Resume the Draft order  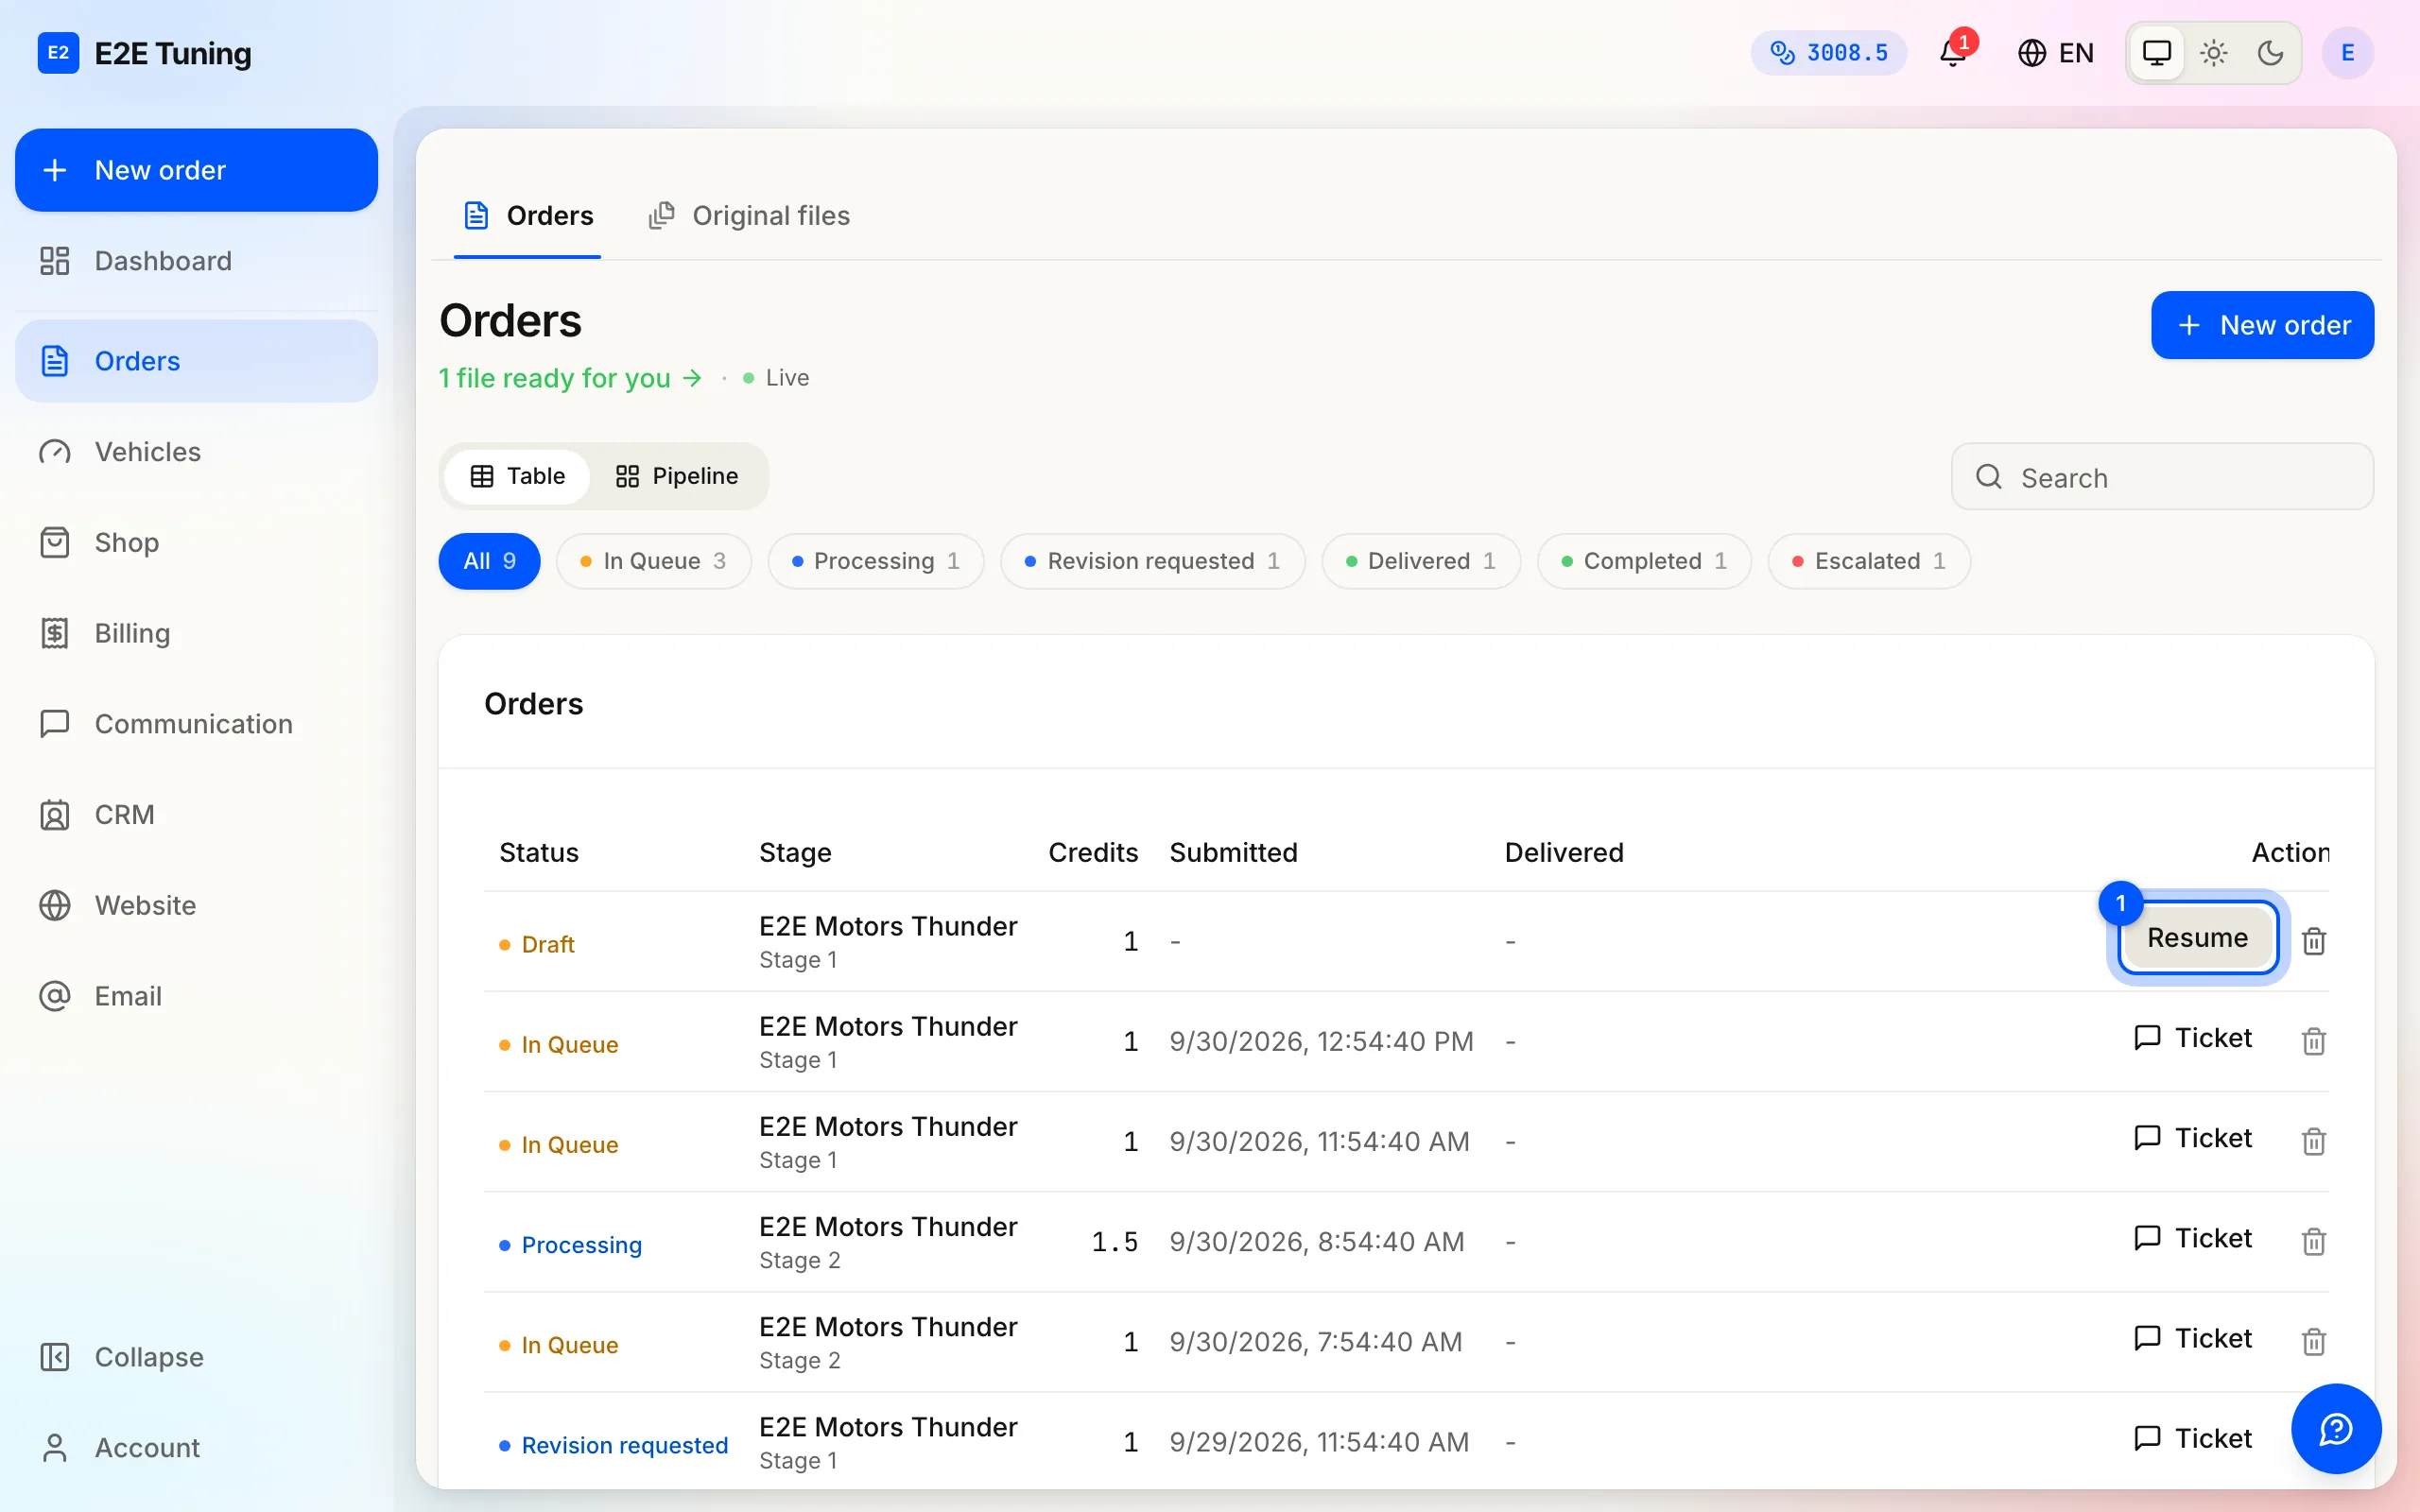(x=2197, y=938)
